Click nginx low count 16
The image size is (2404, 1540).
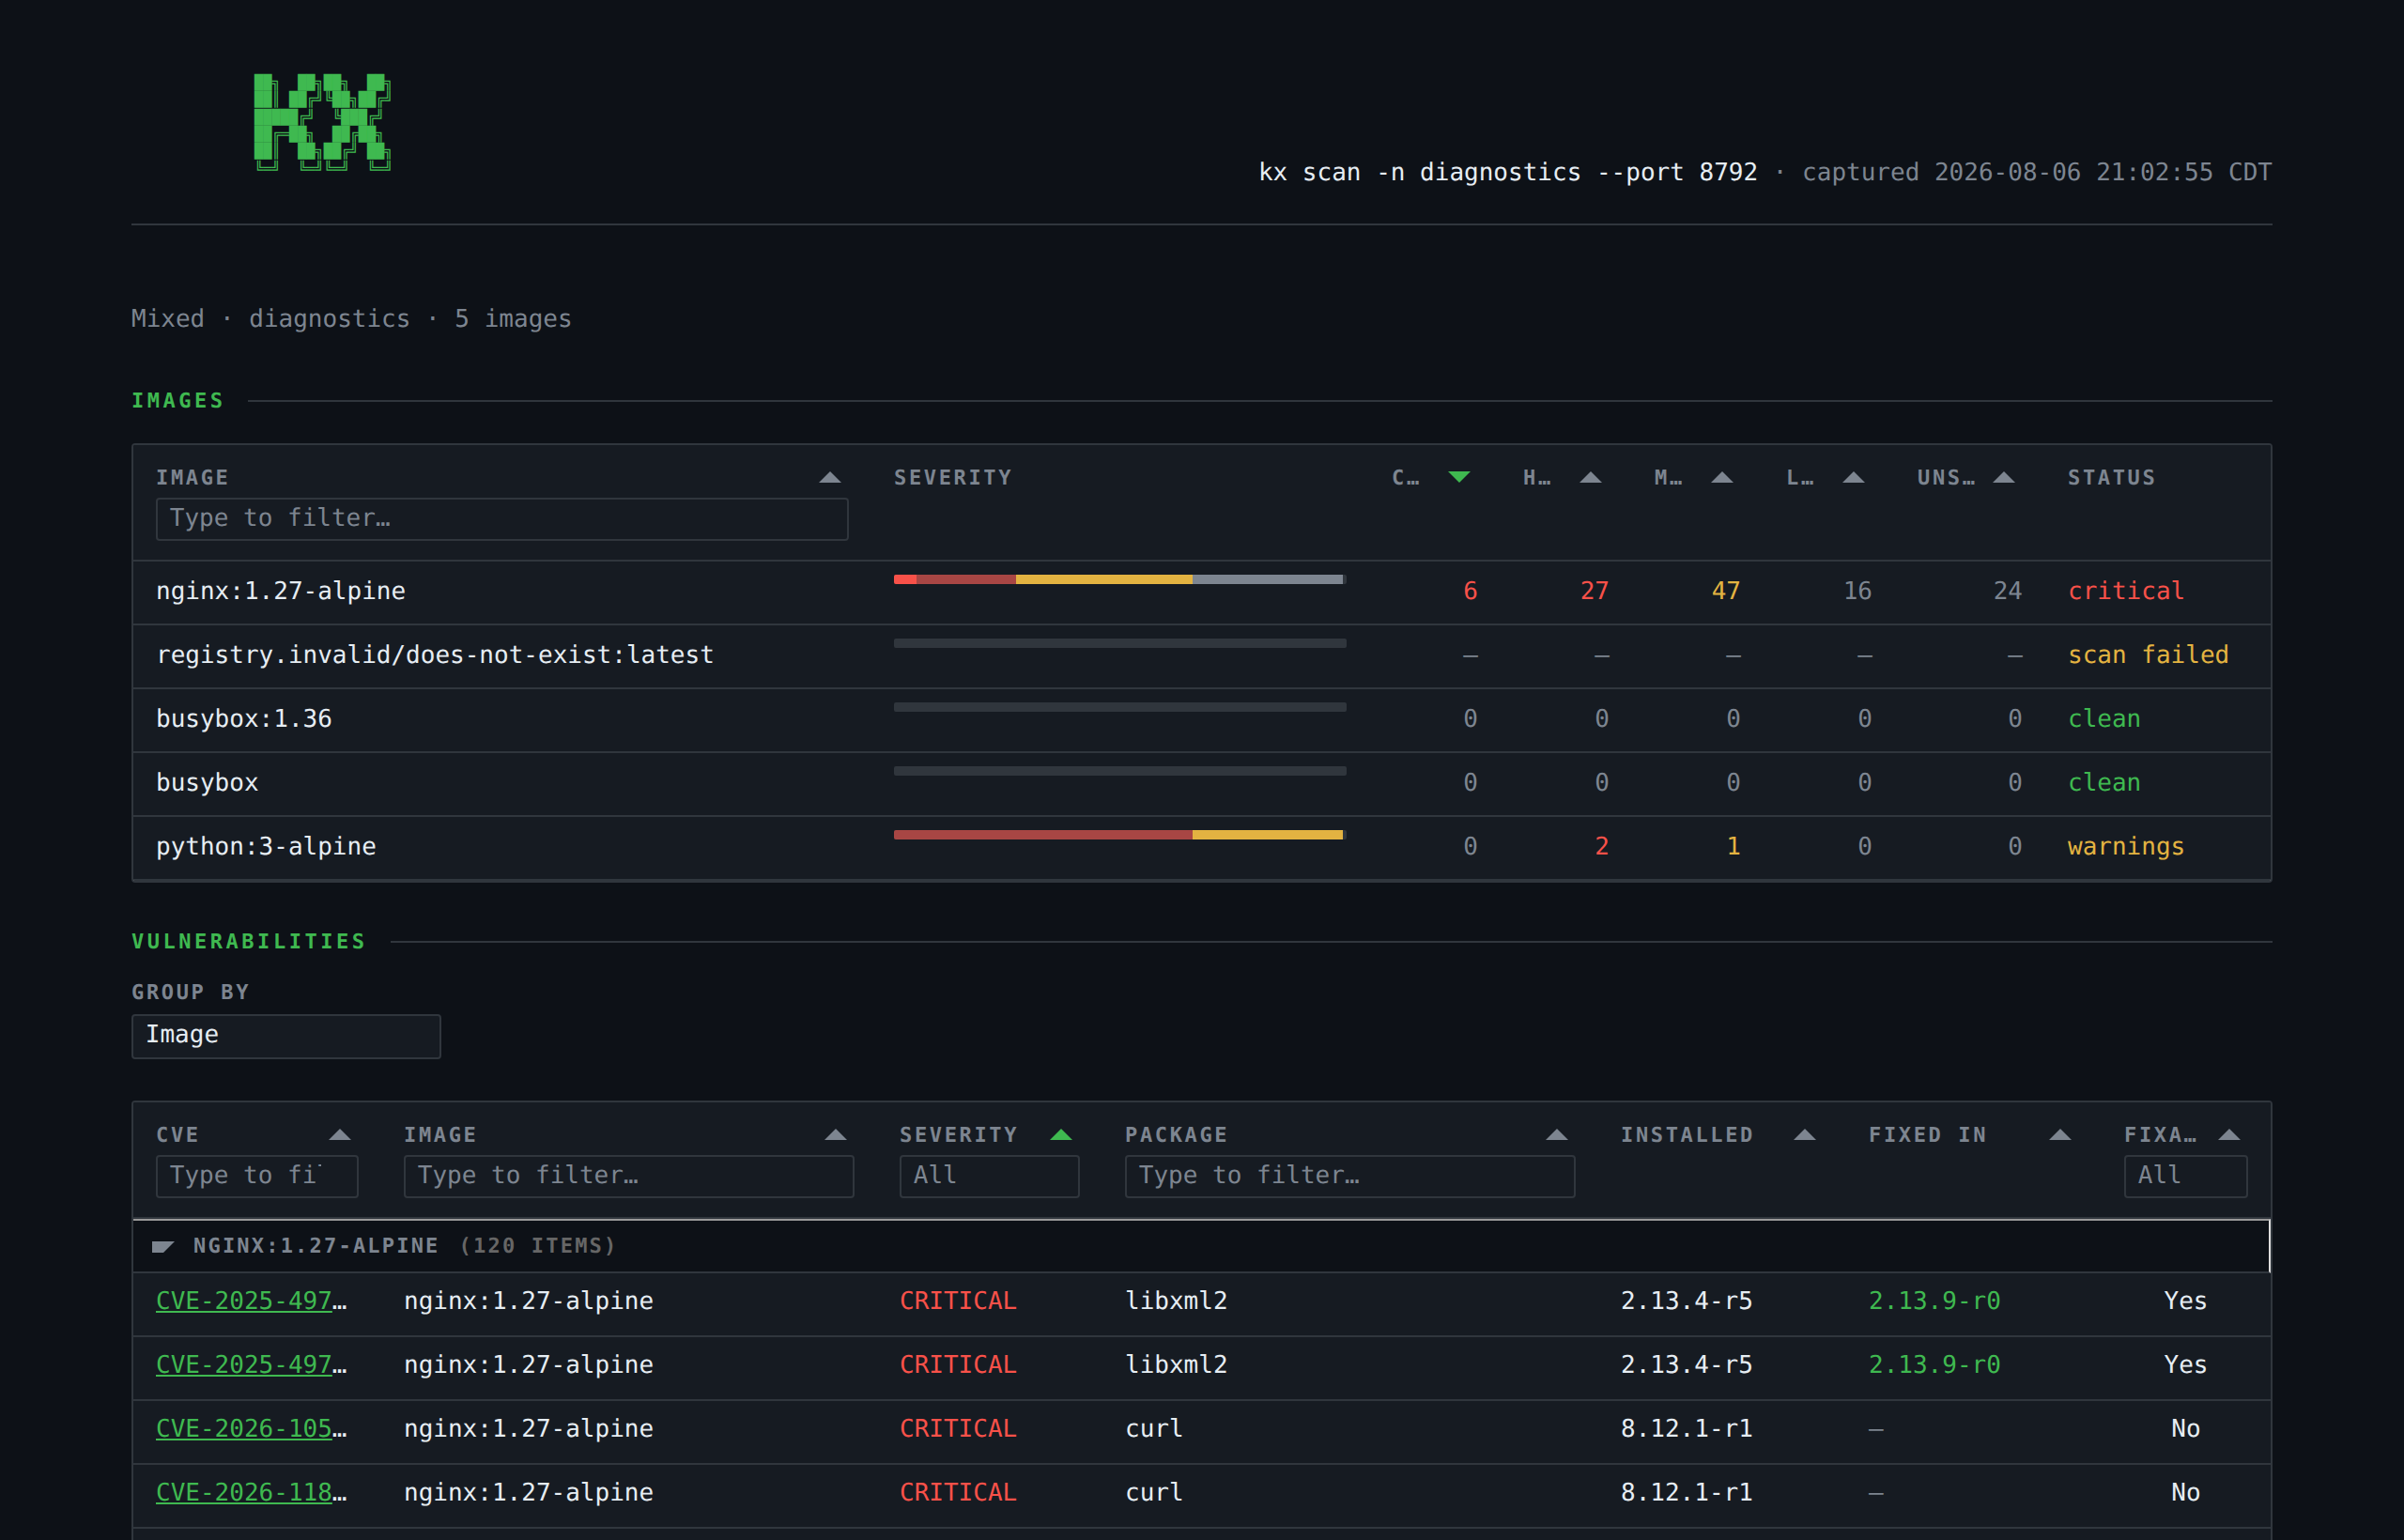pyautogui.click(x=1857, y=592)
